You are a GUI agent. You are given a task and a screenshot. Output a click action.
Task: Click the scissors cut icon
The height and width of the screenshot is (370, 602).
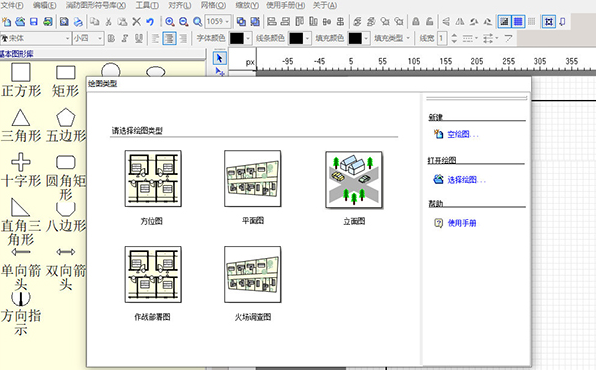coord(109,21)
